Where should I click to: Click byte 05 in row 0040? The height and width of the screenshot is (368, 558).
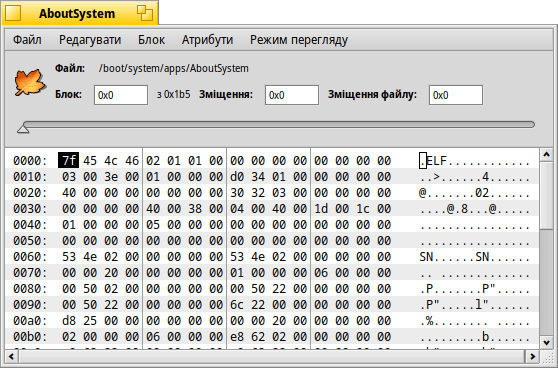click(153, 225)
